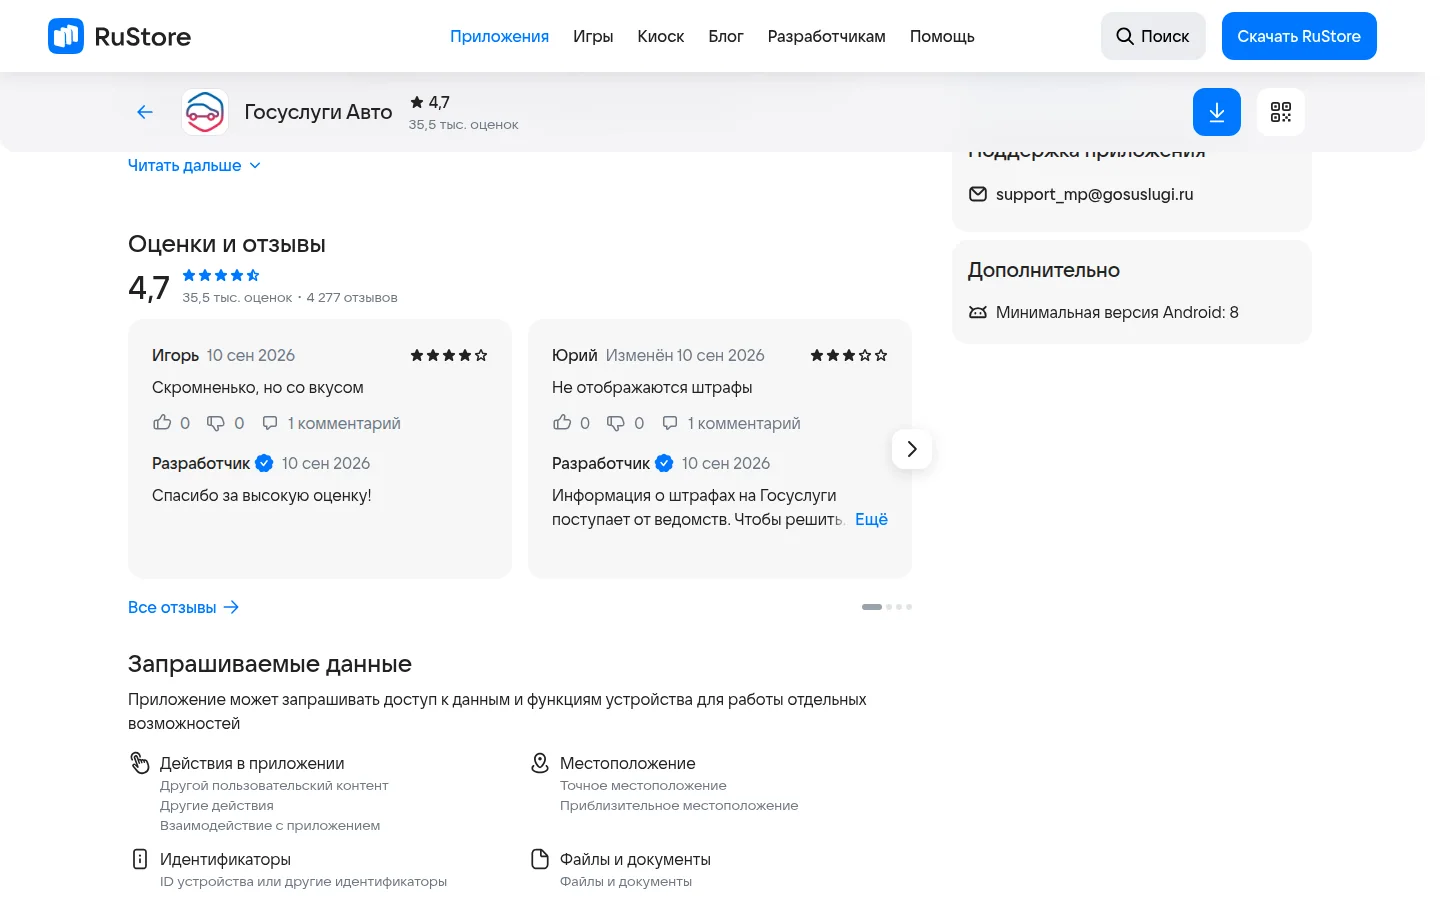1440x900 pixels.
Task: Click the Местоположение pin icon
Action: (x=540, y=763)
